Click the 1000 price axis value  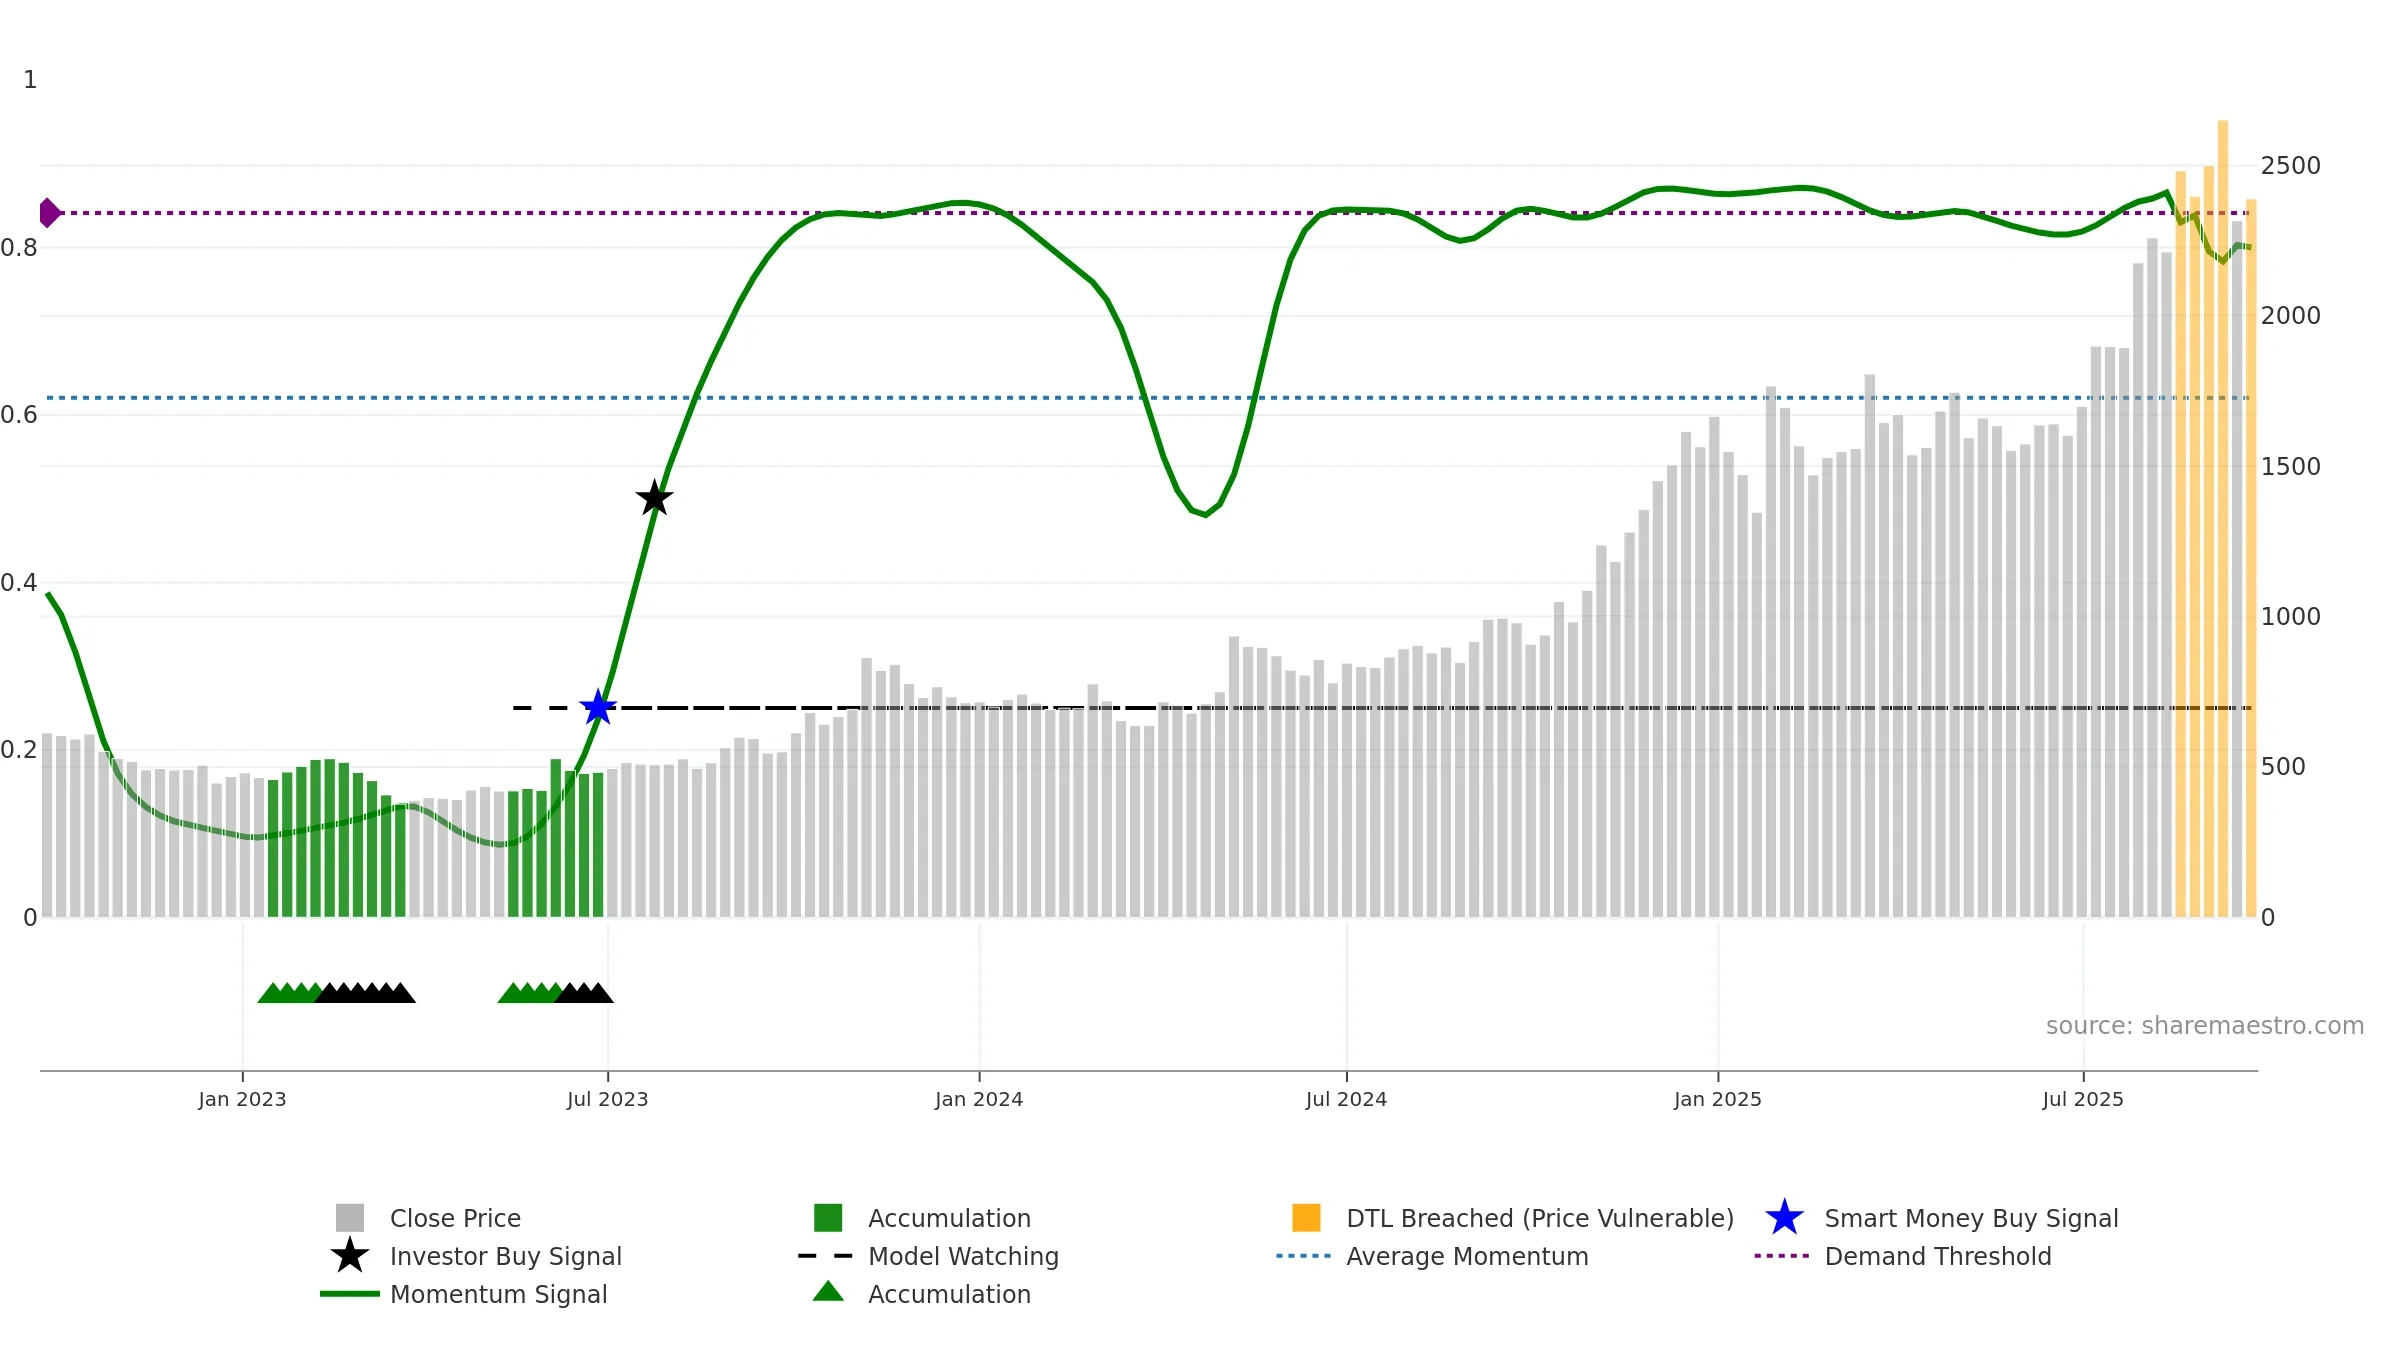2290,616
